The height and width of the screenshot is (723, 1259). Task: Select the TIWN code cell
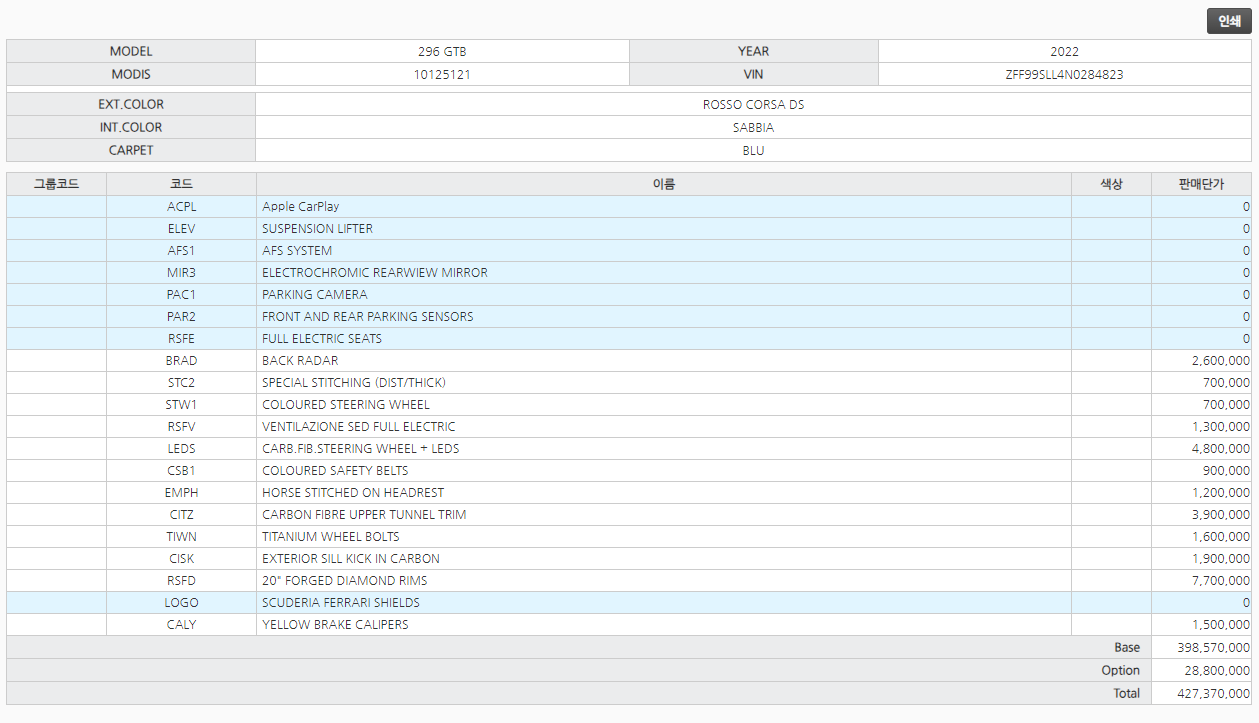point(181,536)
